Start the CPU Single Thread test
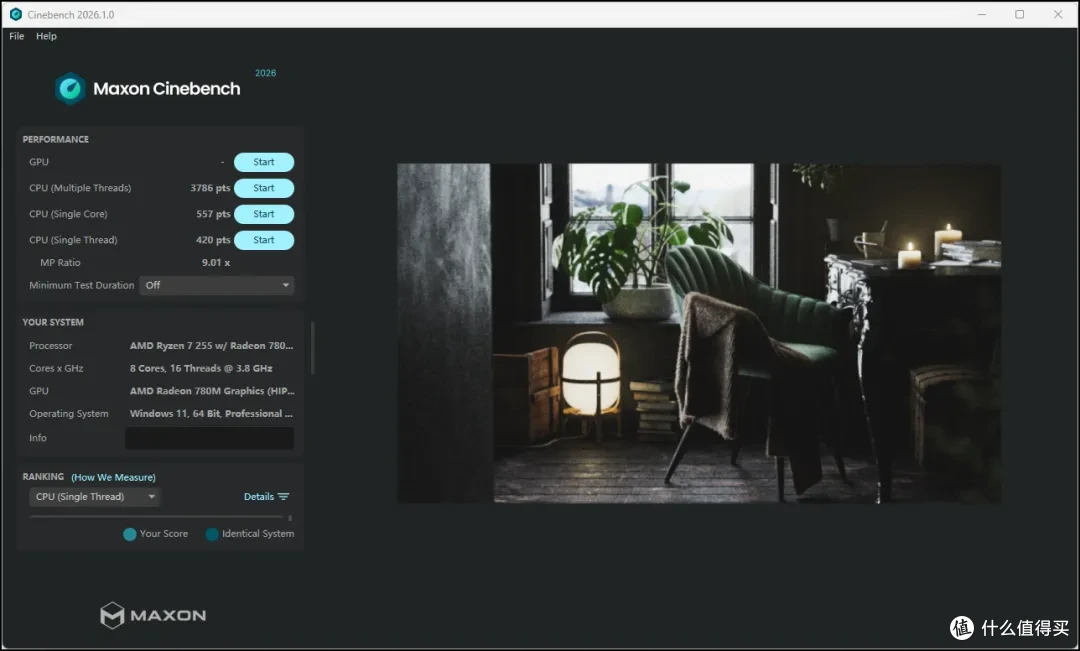 coord(264,240)
